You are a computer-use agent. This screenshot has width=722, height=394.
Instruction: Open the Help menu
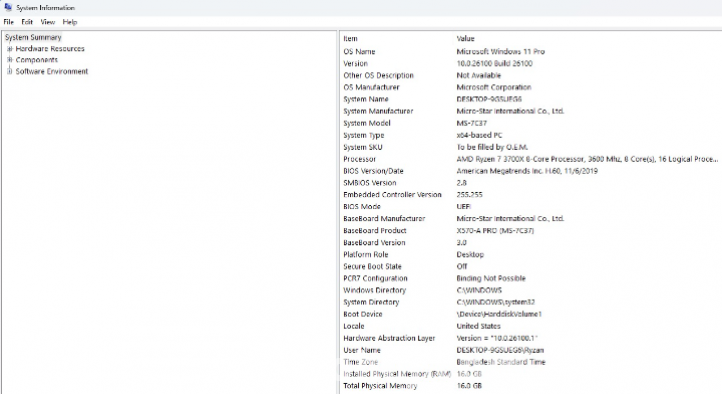(70, 22)
